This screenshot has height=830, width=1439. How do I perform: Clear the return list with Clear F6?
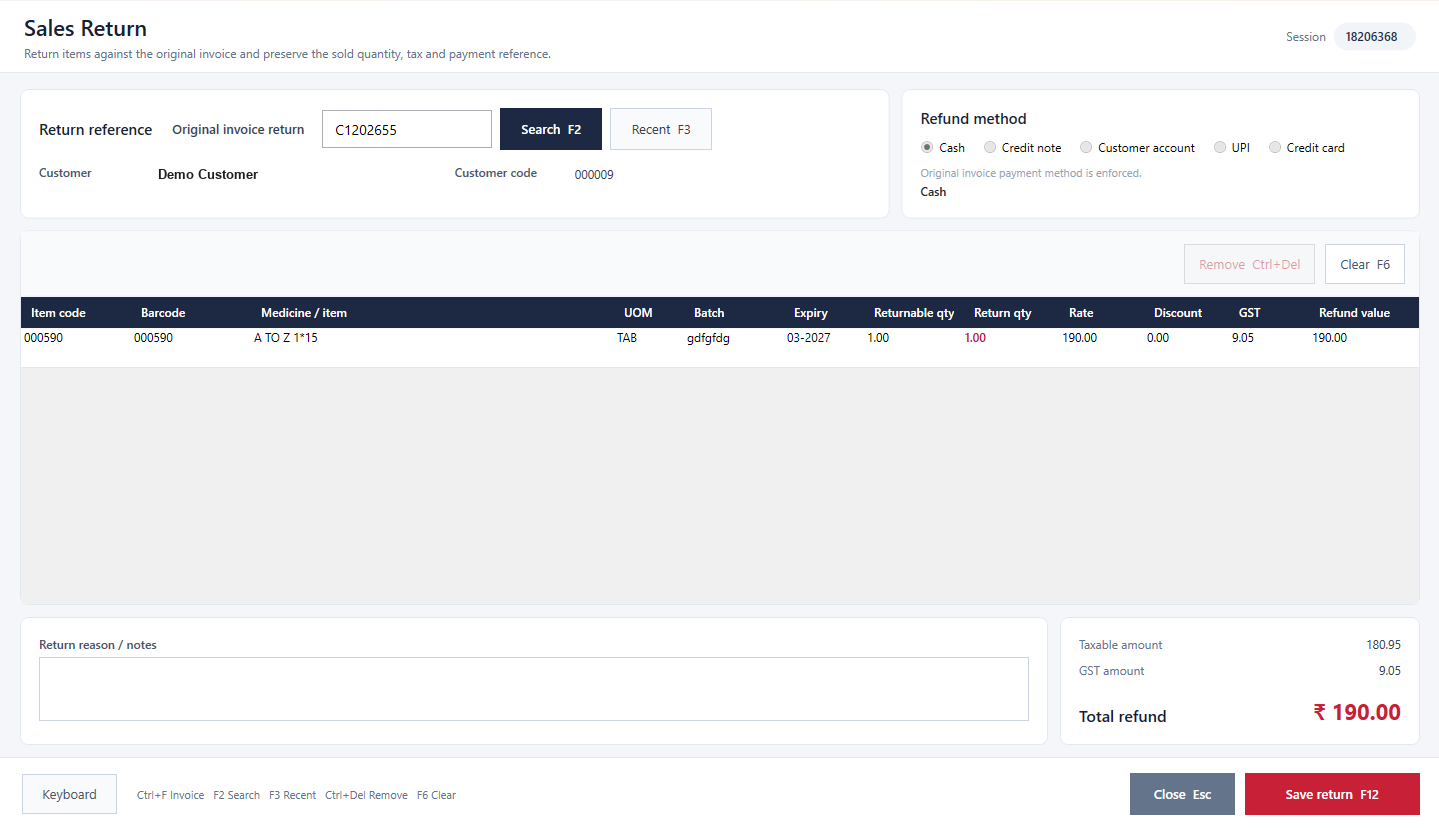click(1365, 264)
